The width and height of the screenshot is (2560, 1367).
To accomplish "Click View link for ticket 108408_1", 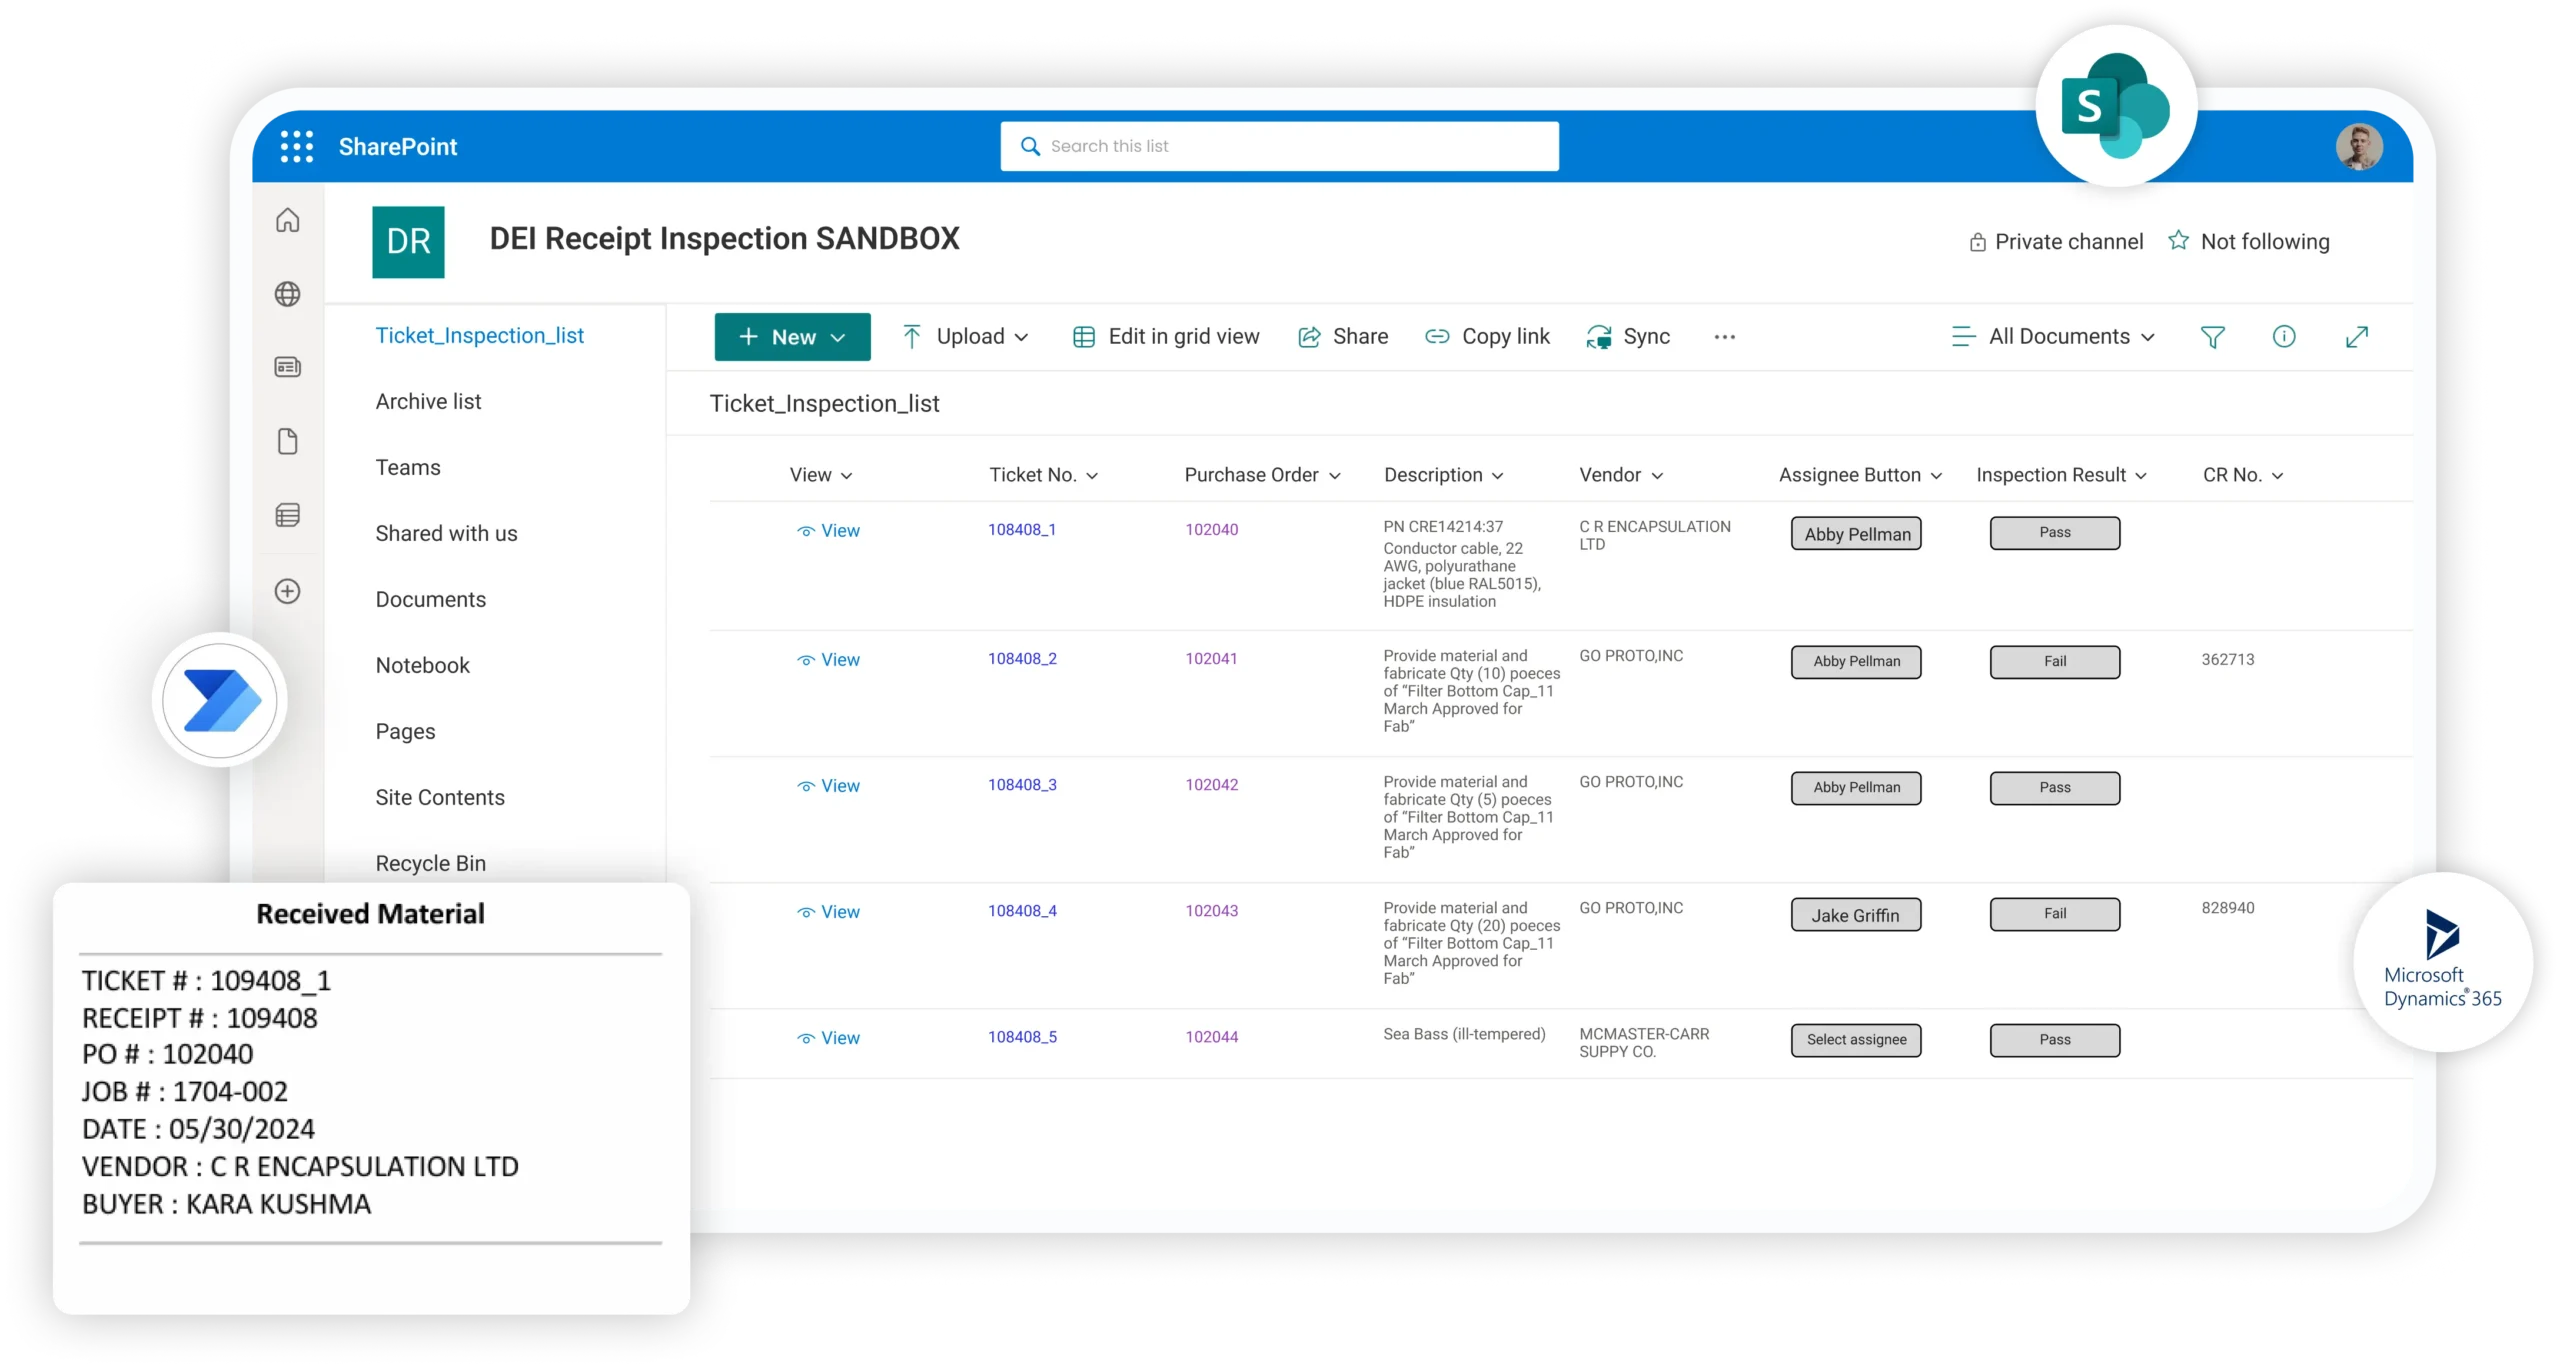I will pos(828,531).
